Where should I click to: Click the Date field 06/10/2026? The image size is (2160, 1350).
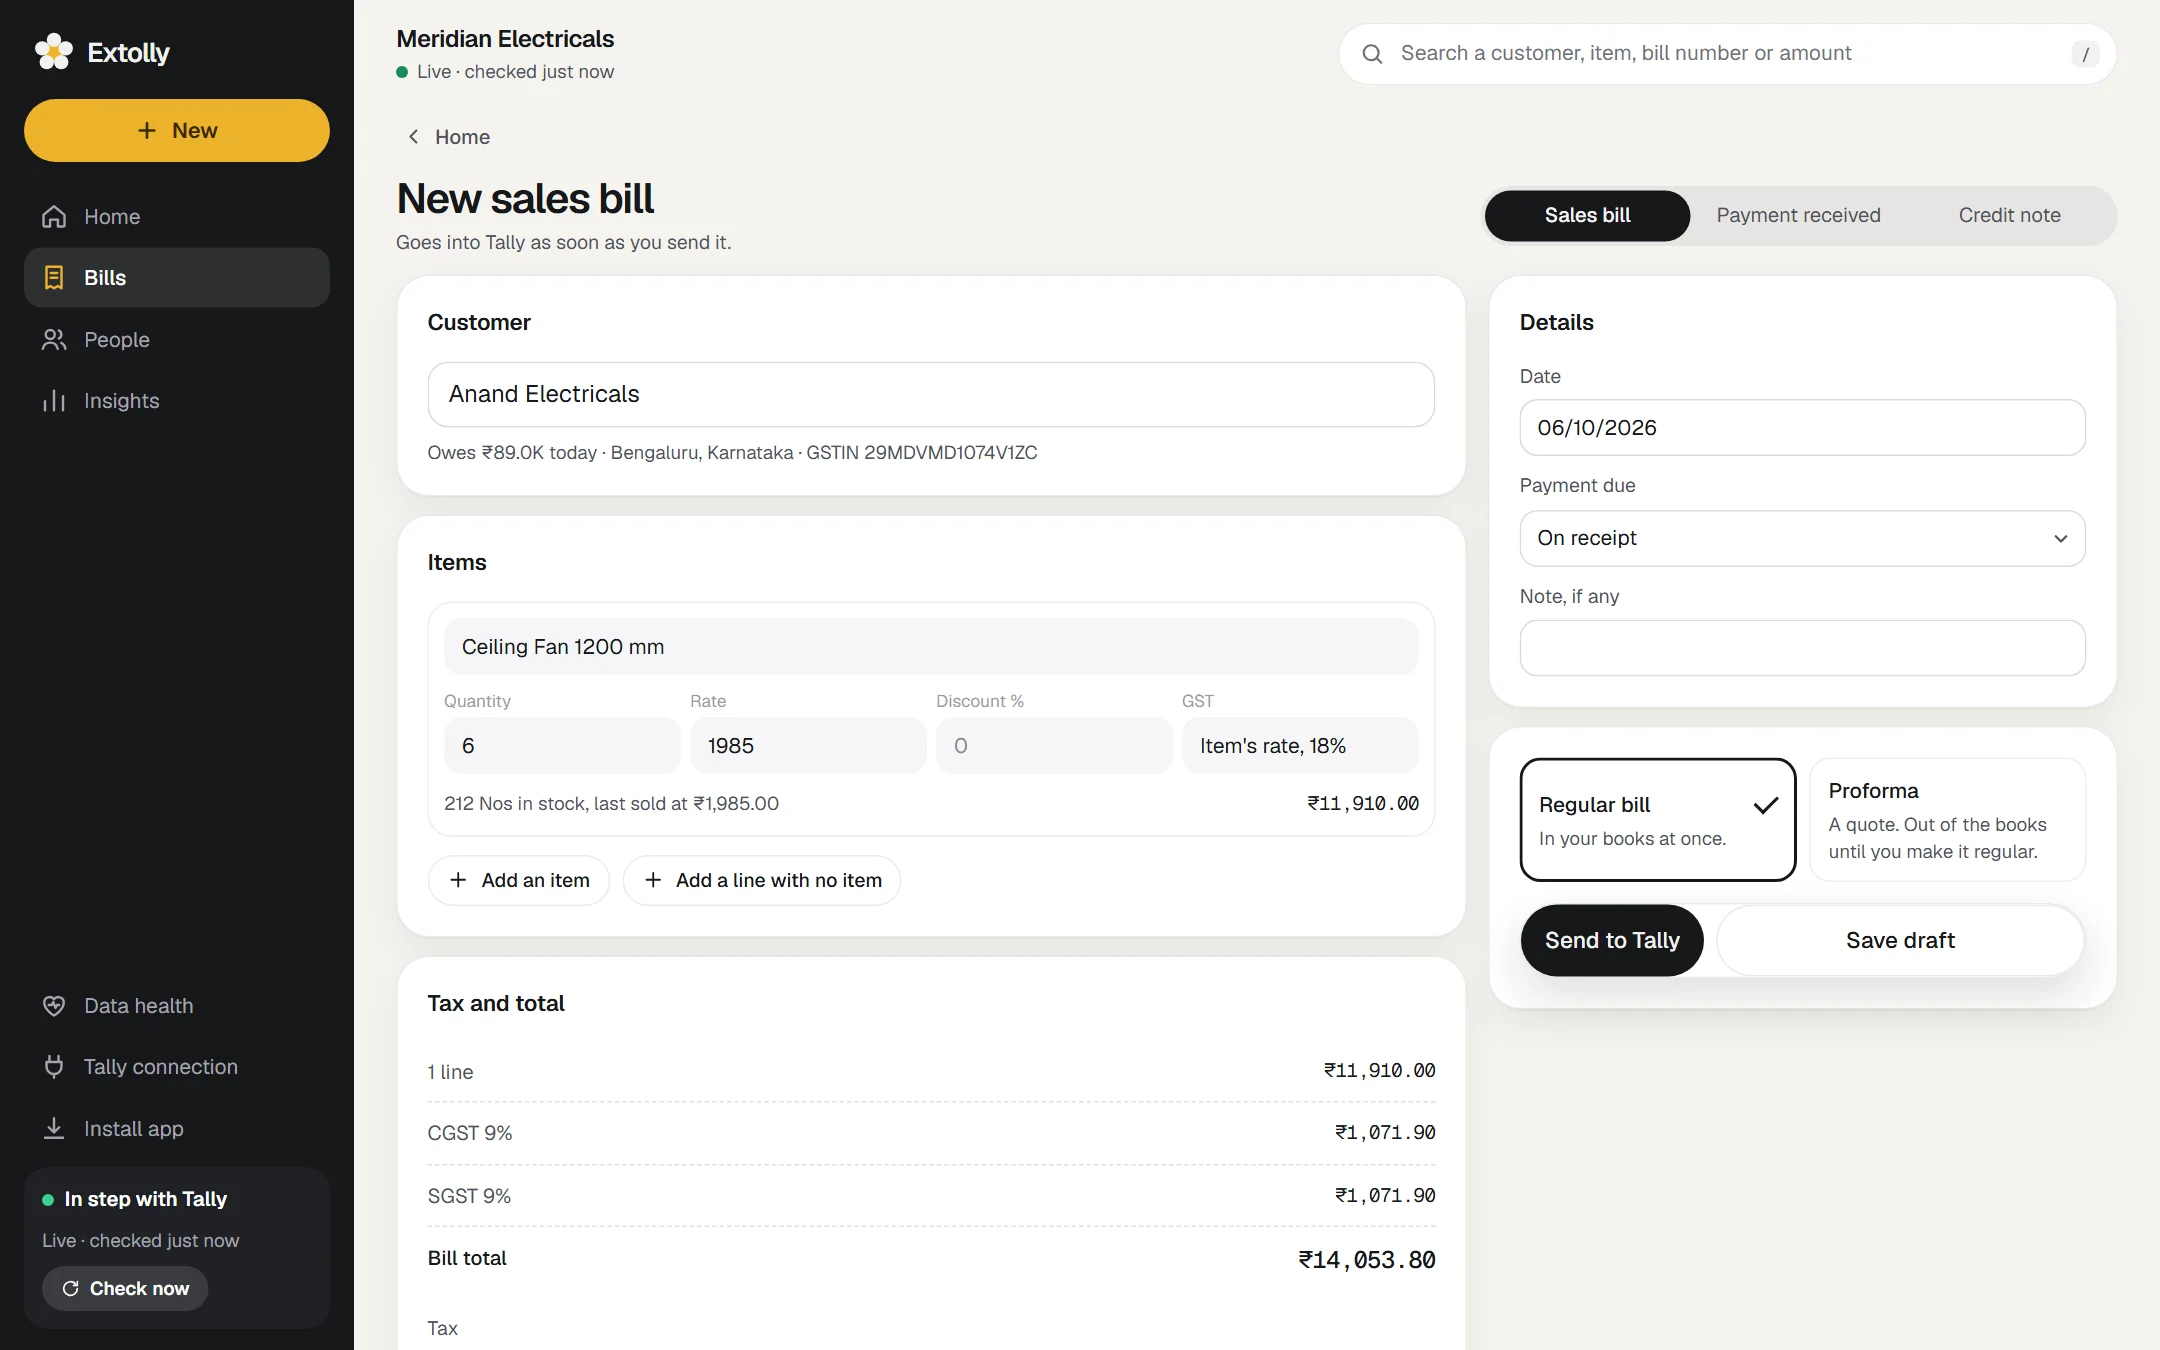click(1802, 427)
